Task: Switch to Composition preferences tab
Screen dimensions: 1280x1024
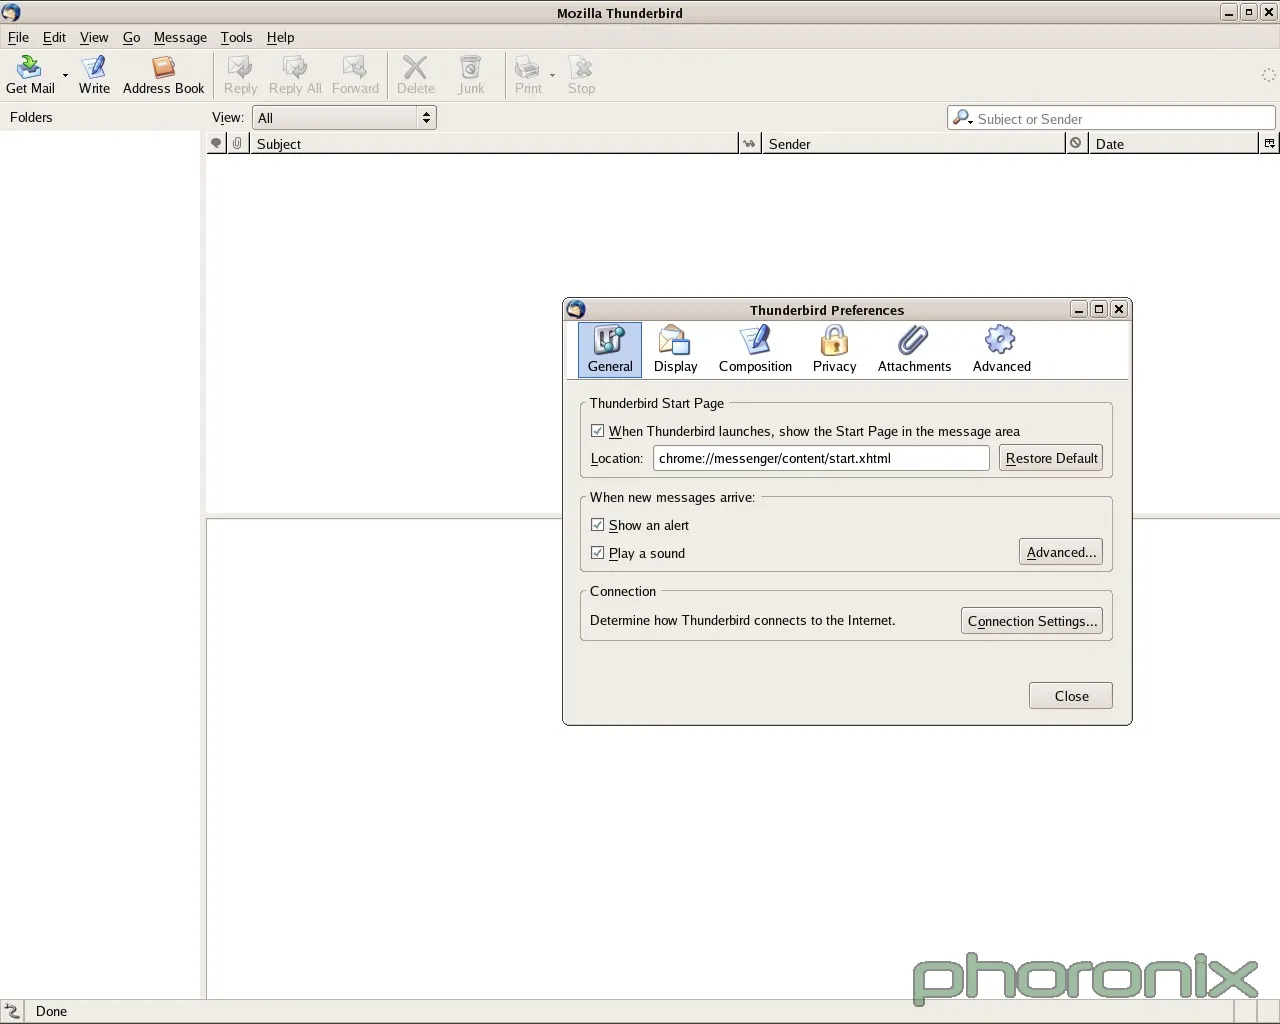Action: 755,350
